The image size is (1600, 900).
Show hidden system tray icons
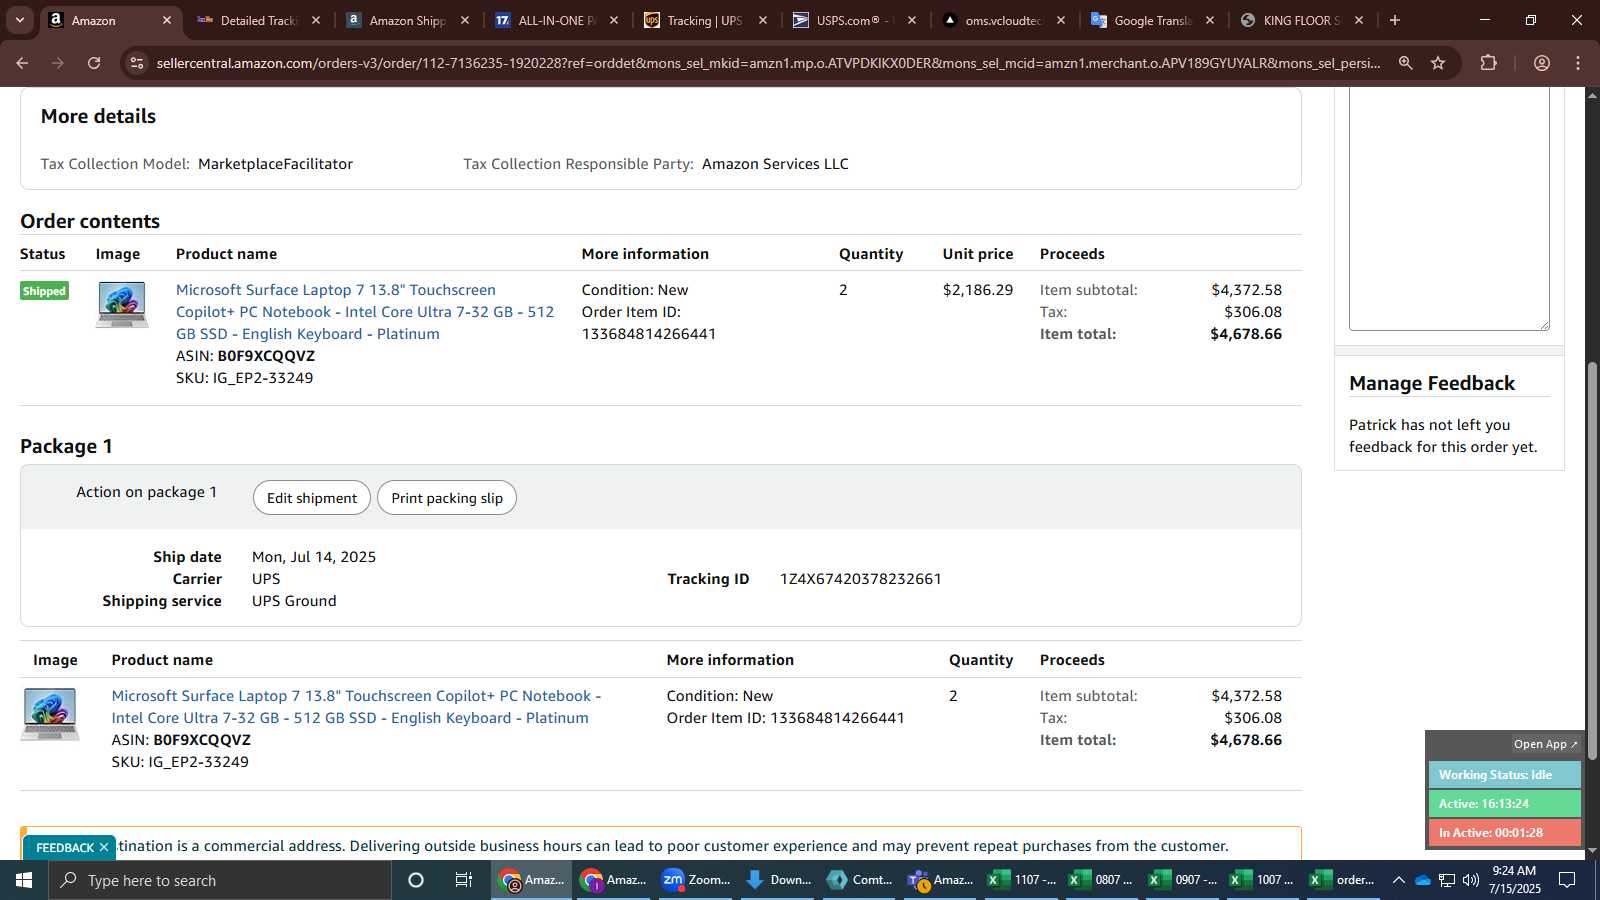pos(1398,880)
